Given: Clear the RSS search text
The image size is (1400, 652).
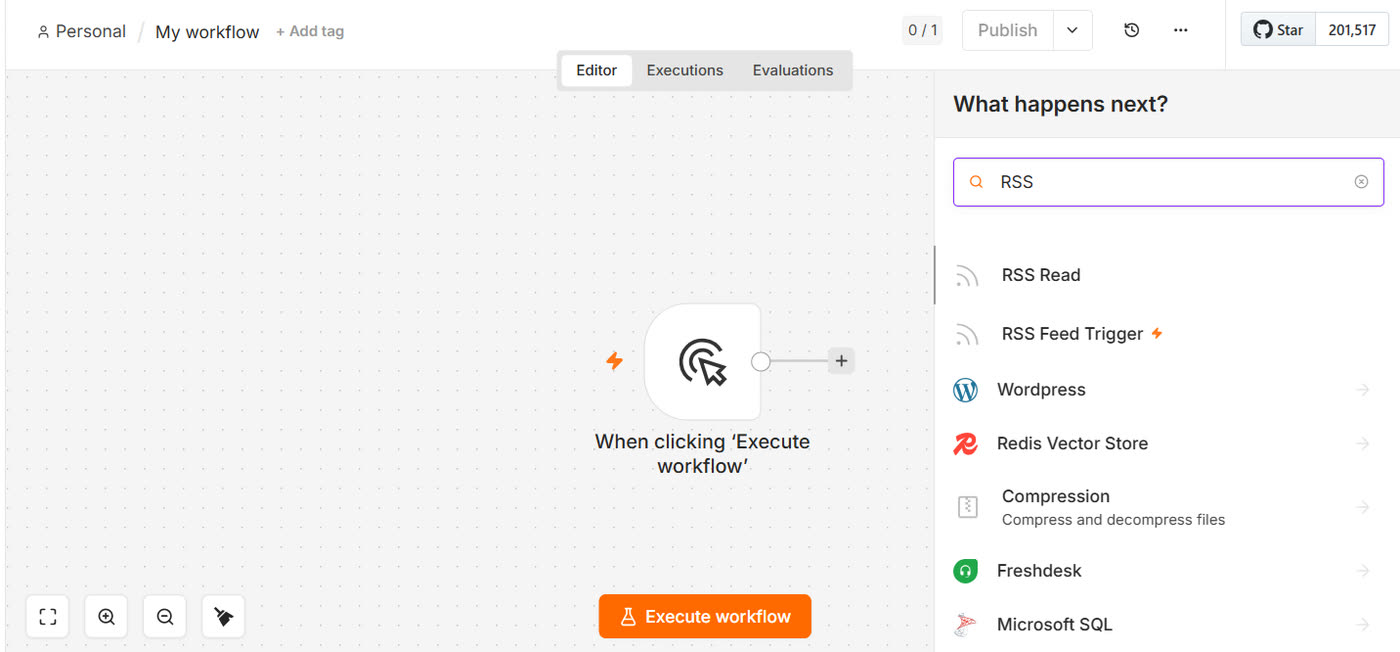Looking at the screenshot, I should pyautogui.click(x=1361, y=182).
